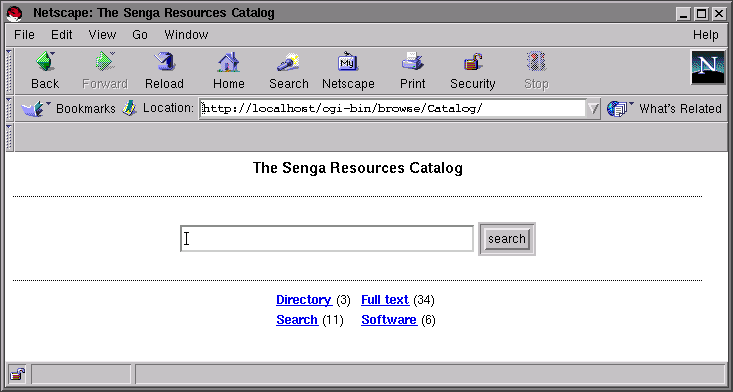Collapse the navigation toolbar grip handle
The height and width of the screenshot is (392, 733).
9,71
